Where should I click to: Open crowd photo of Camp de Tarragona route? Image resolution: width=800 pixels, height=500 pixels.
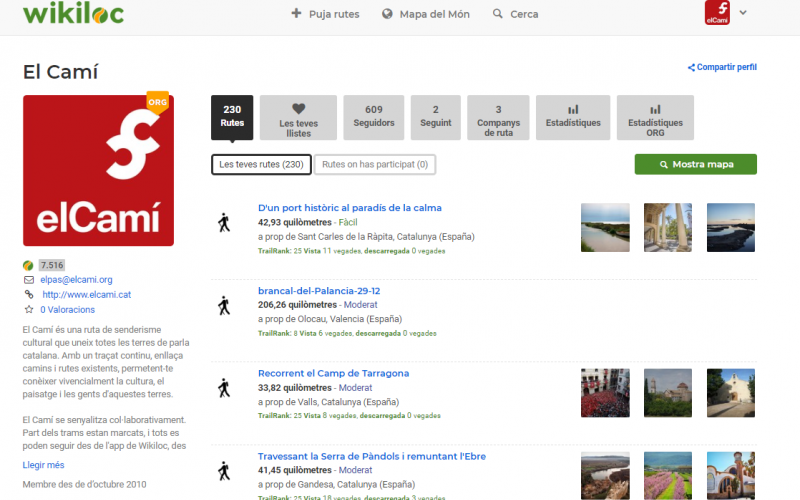coord(605,393)
